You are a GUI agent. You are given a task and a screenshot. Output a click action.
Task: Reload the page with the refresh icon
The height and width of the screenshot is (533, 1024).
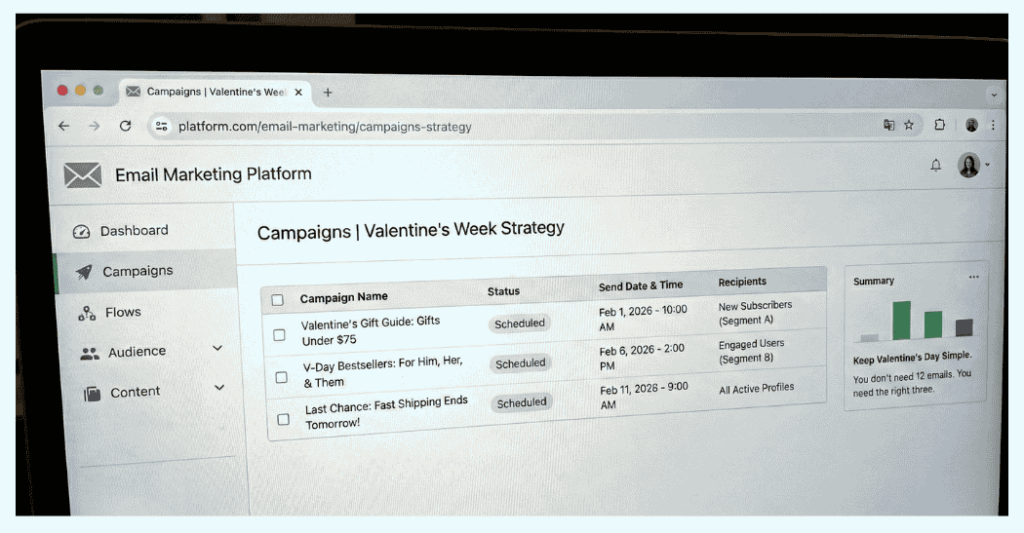pyautogui.click(x=125, y=126)
